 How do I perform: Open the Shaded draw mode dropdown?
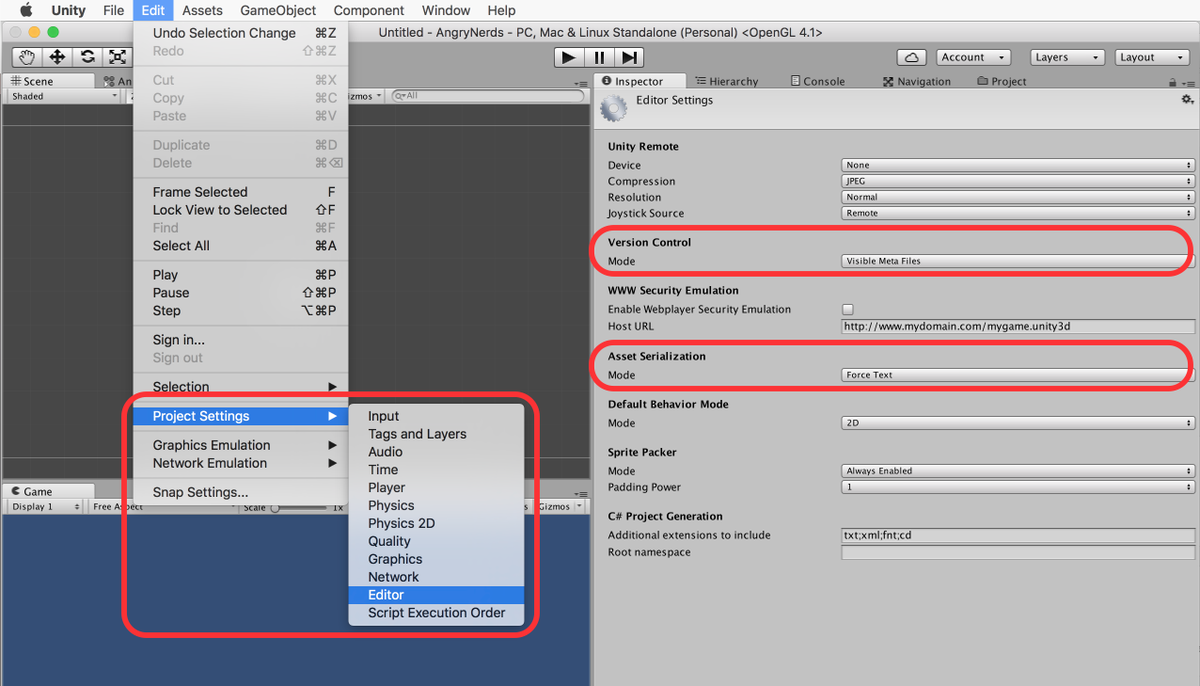point(64,96)
